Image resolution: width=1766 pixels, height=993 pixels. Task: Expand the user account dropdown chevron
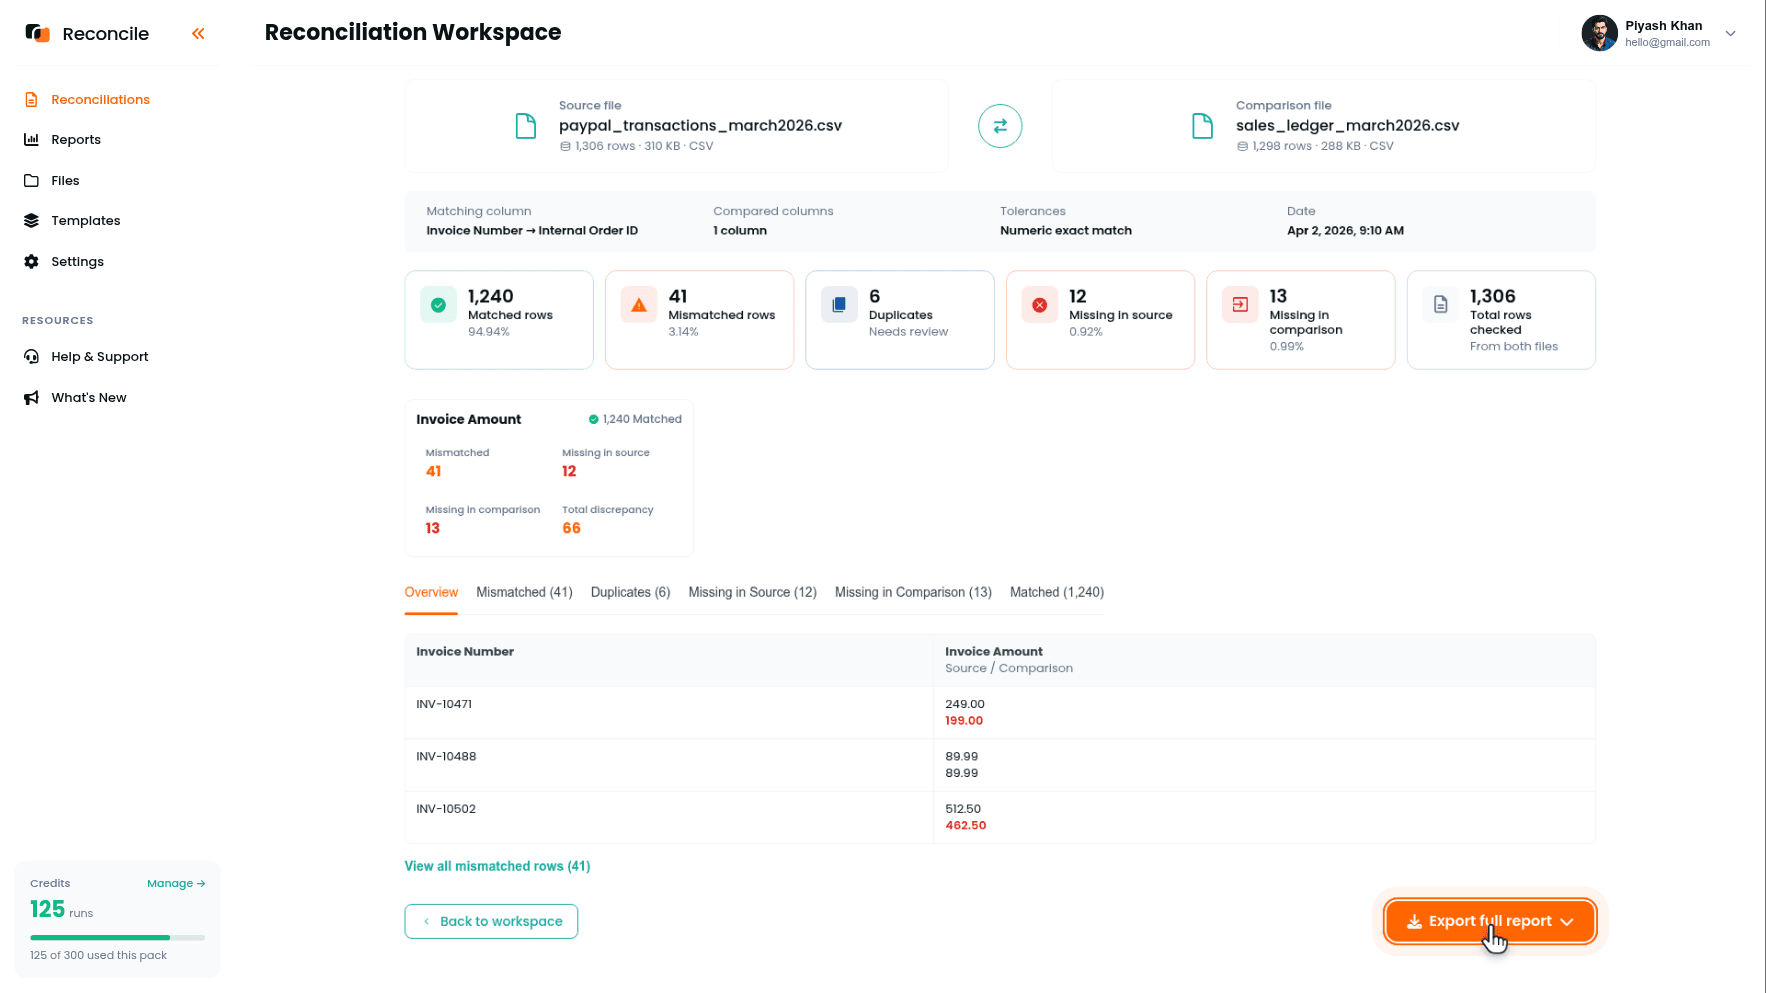click(x=1730, y=34)
